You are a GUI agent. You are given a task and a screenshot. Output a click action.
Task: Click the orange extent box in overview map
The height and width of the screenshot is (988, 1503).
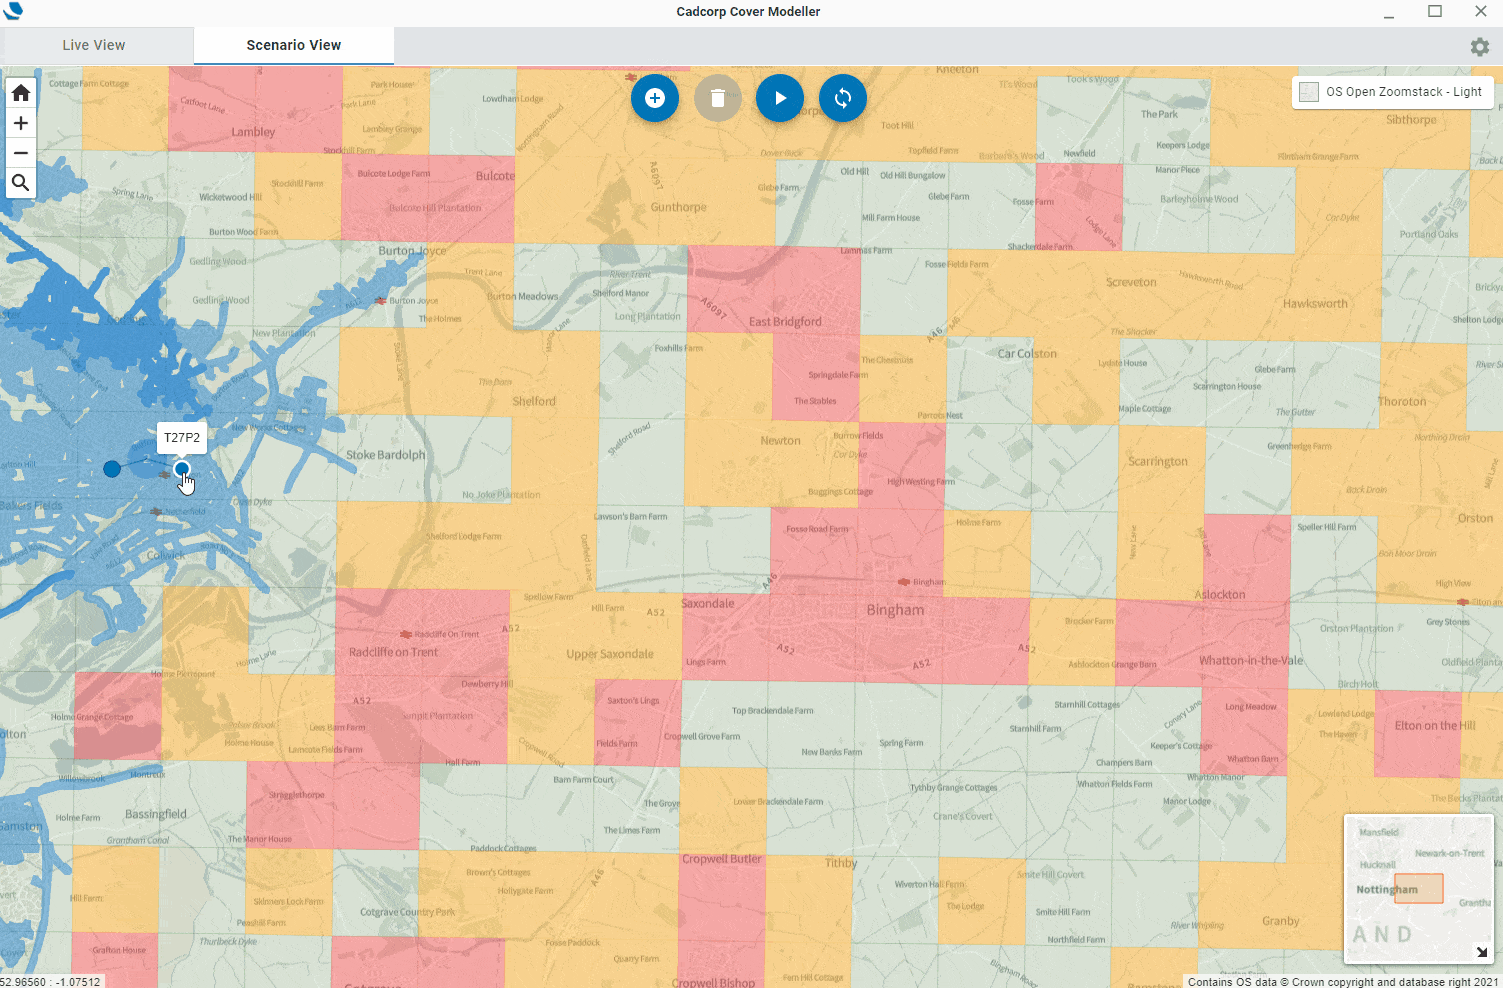(x=1419, y=888)
